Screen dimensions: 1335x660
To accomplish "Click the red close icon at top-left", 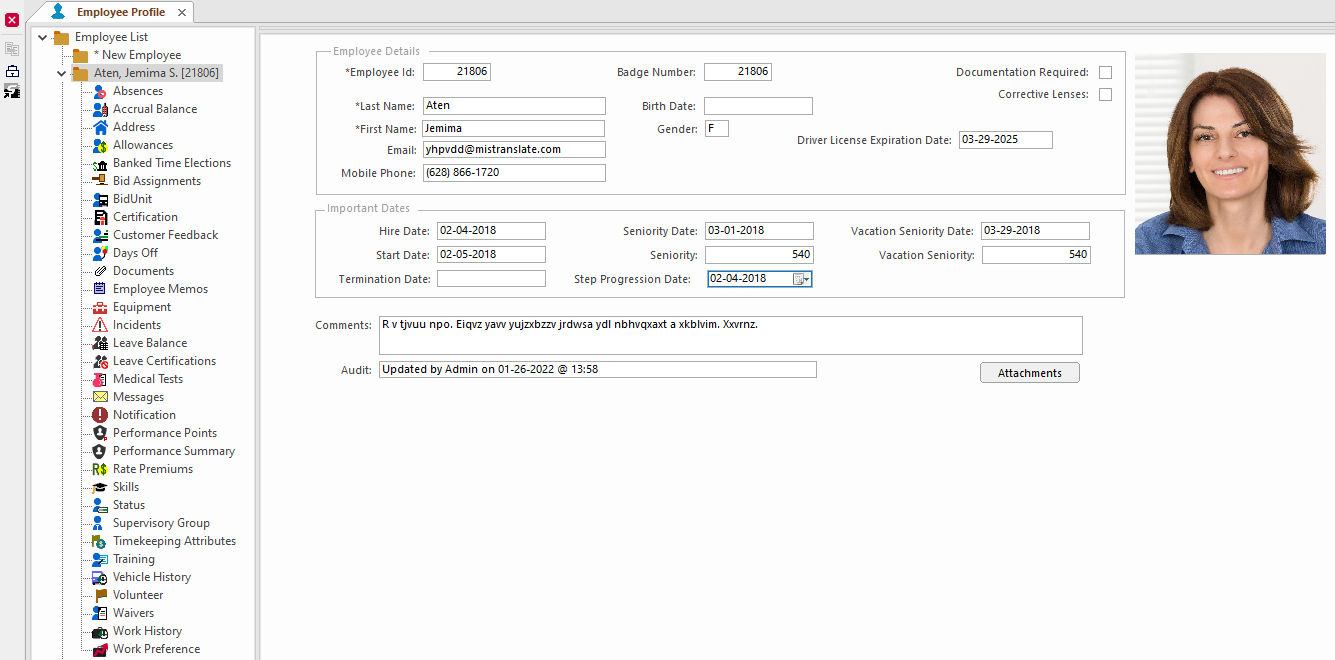I will (x=12, y=20).
